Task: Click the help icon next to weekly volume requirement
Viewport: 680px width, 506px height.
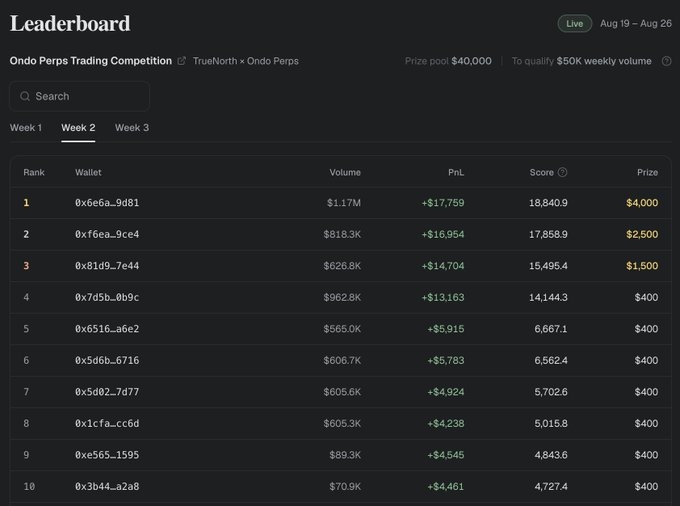Action: [667, 61]
